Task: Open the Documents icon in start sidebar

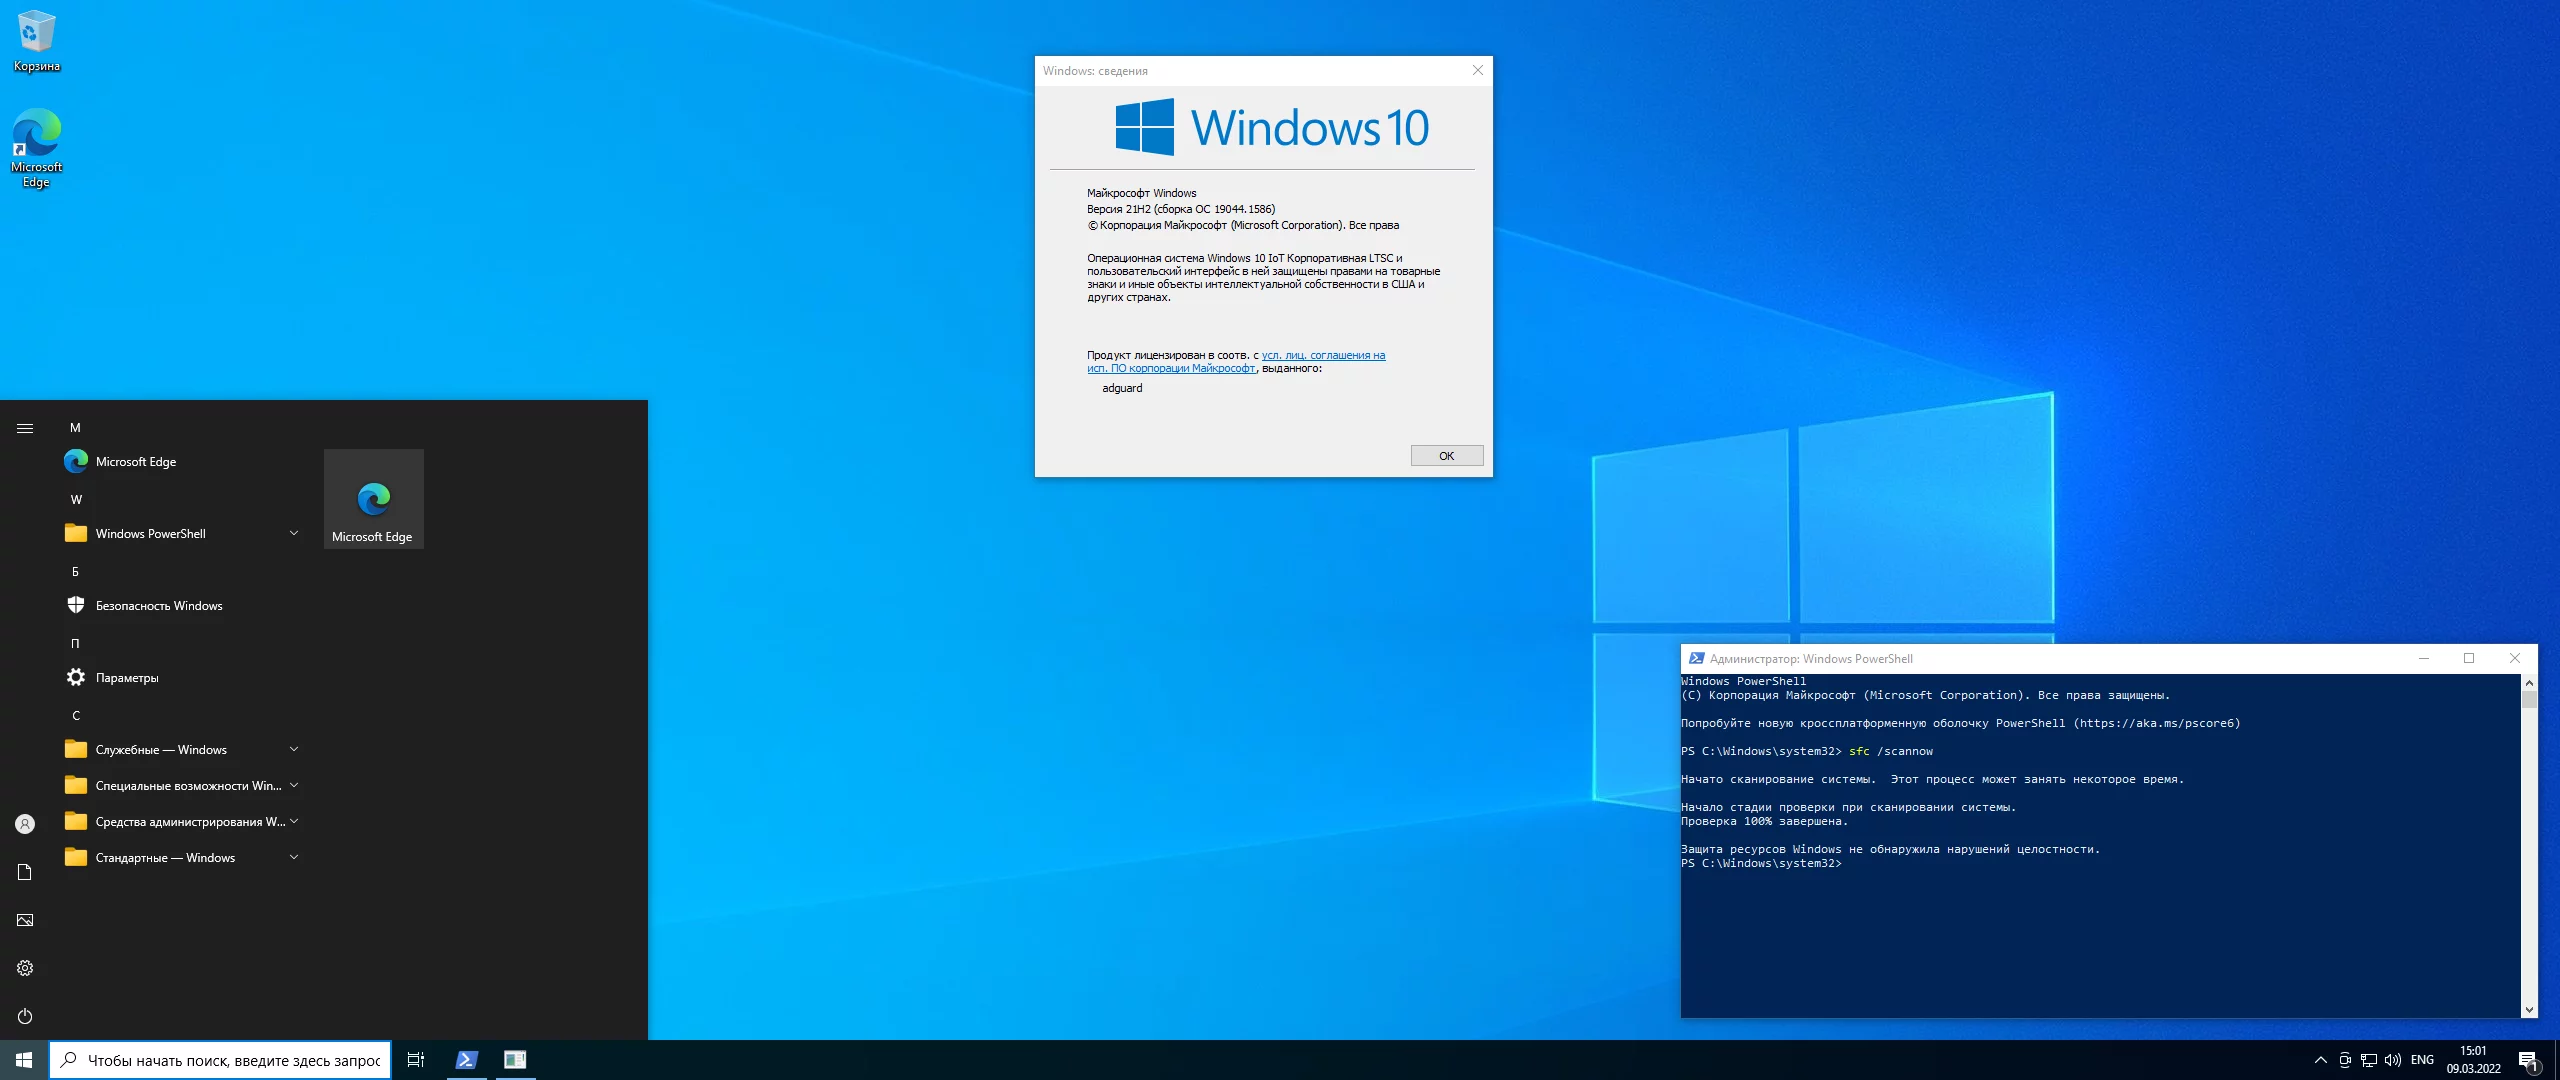Action: point(25,872)
